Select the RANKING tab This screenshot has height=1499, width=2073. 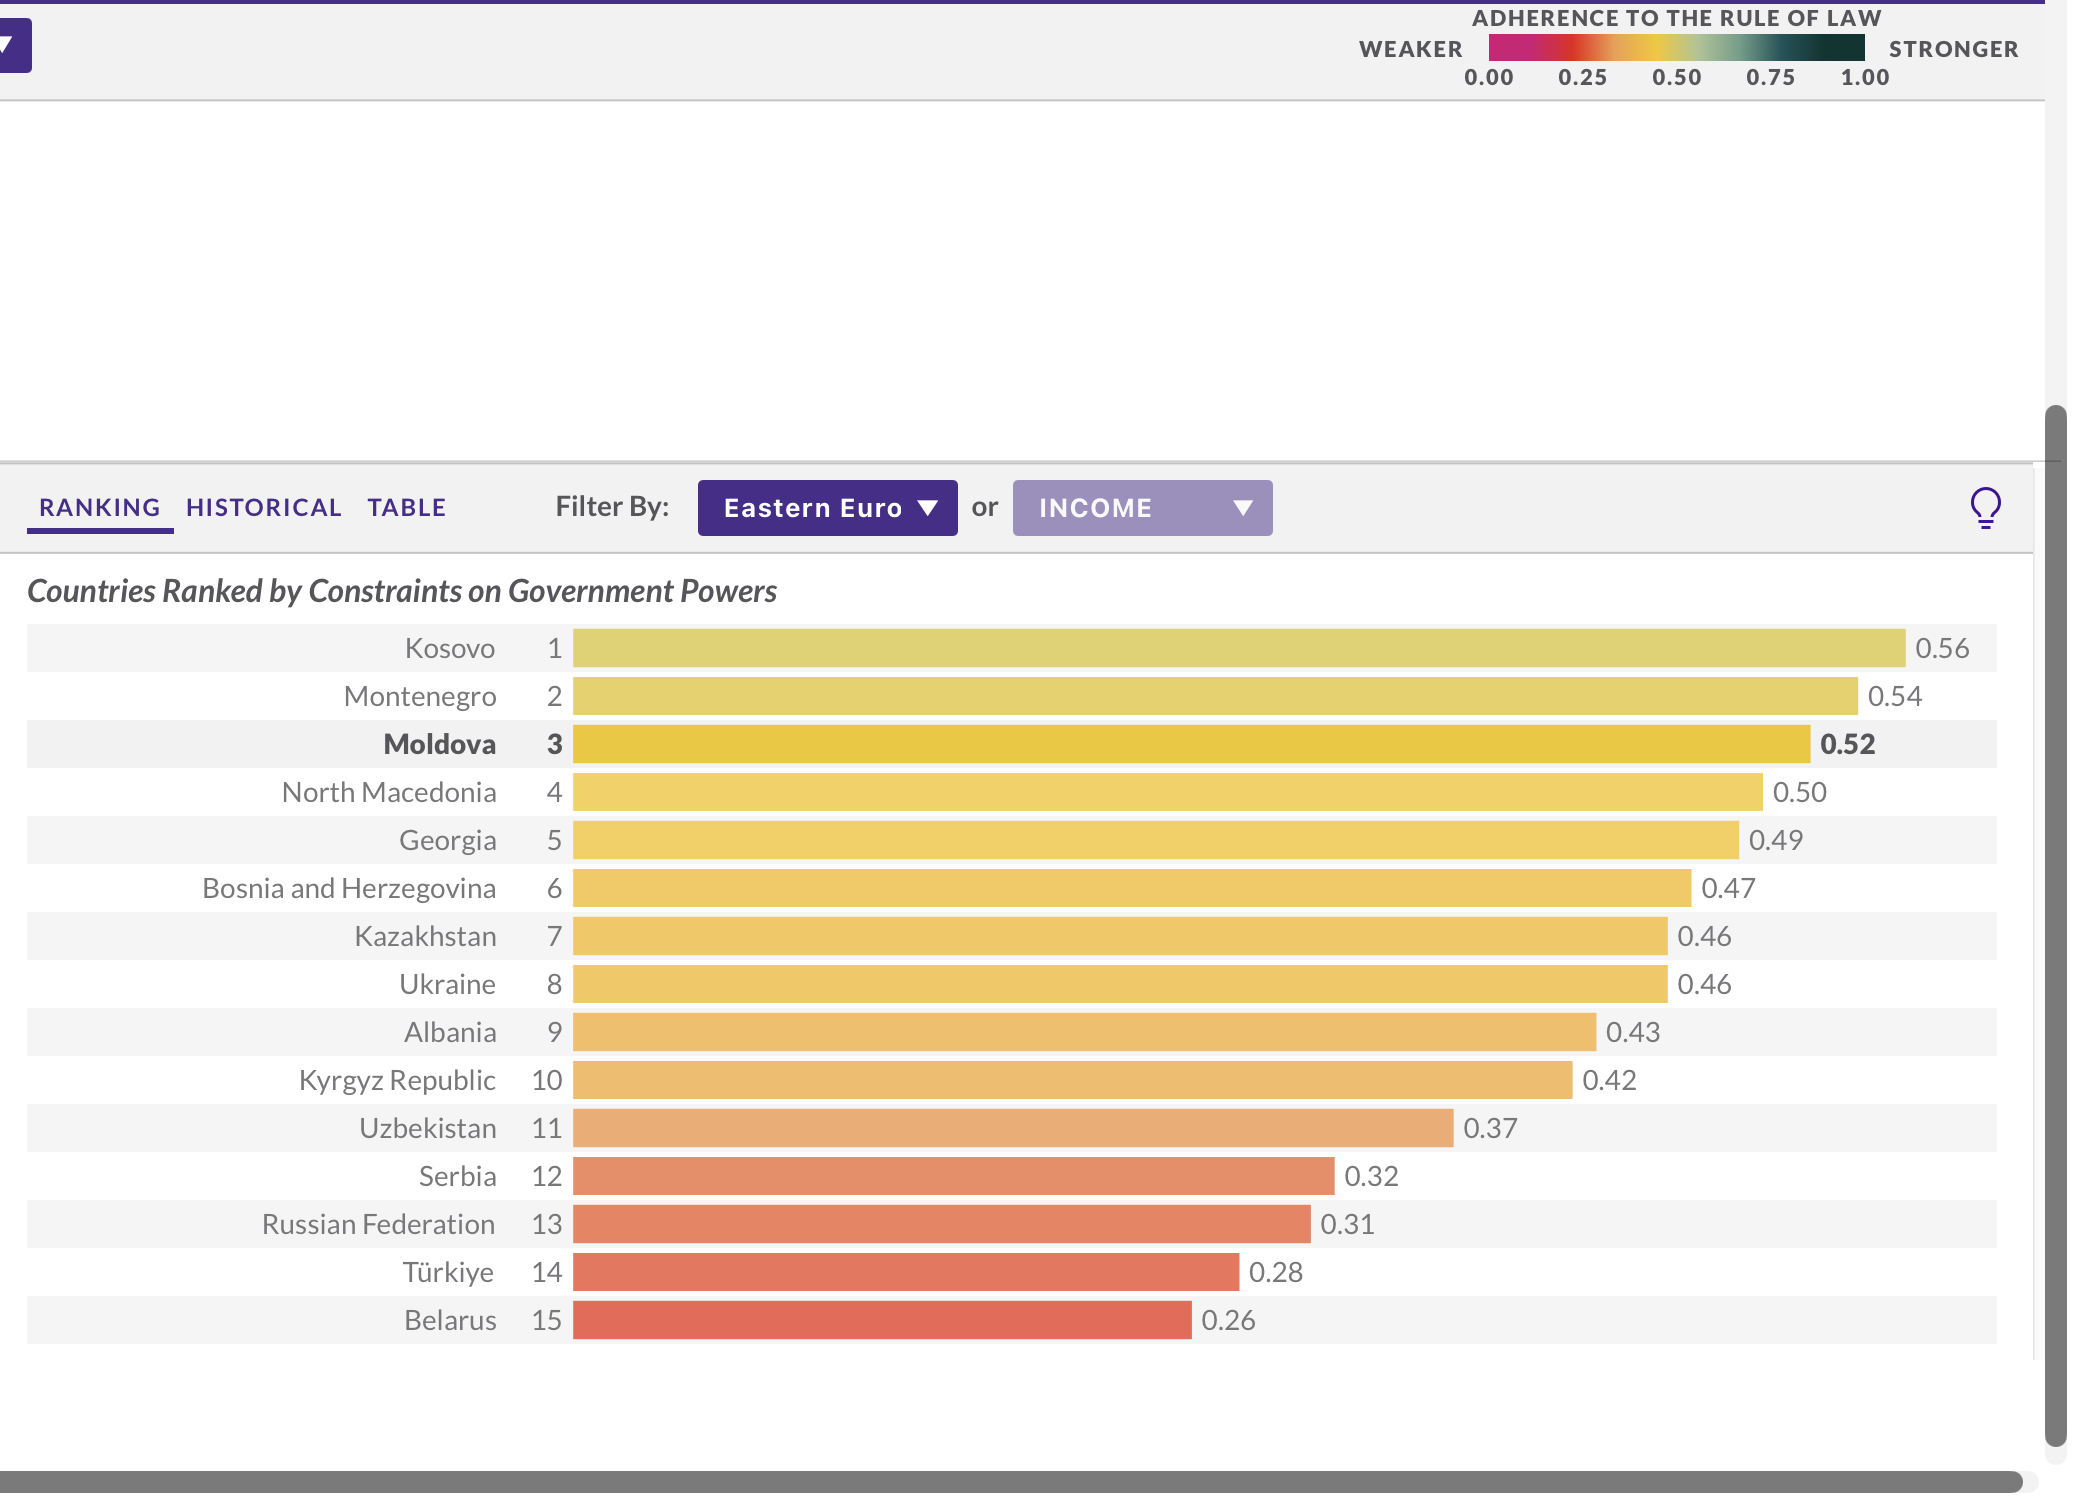coord(99,507)
